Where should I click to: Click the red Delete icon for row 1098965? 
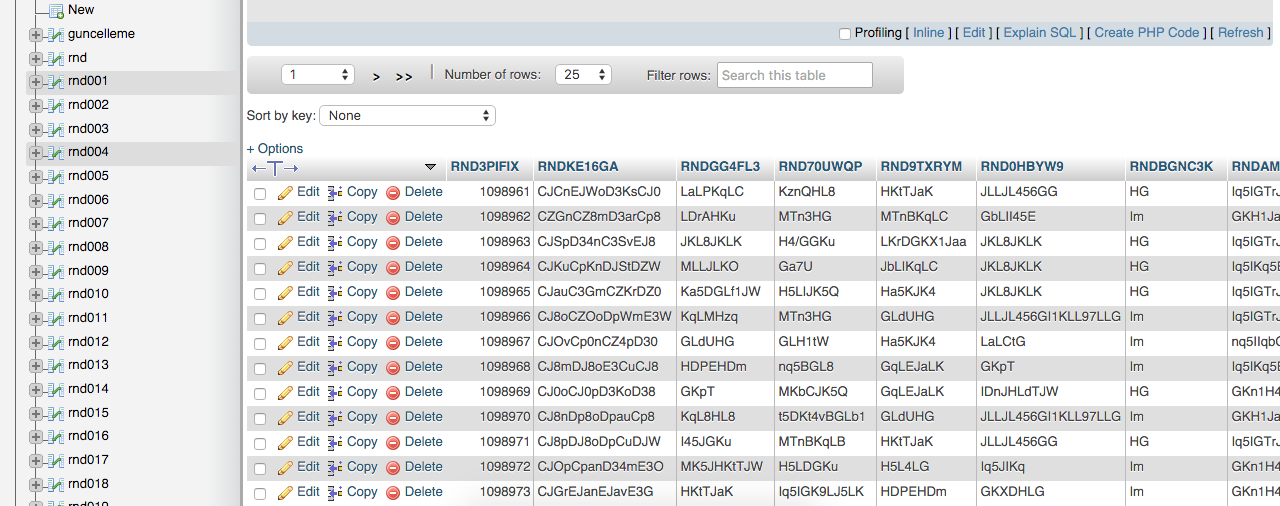point(393,292)
